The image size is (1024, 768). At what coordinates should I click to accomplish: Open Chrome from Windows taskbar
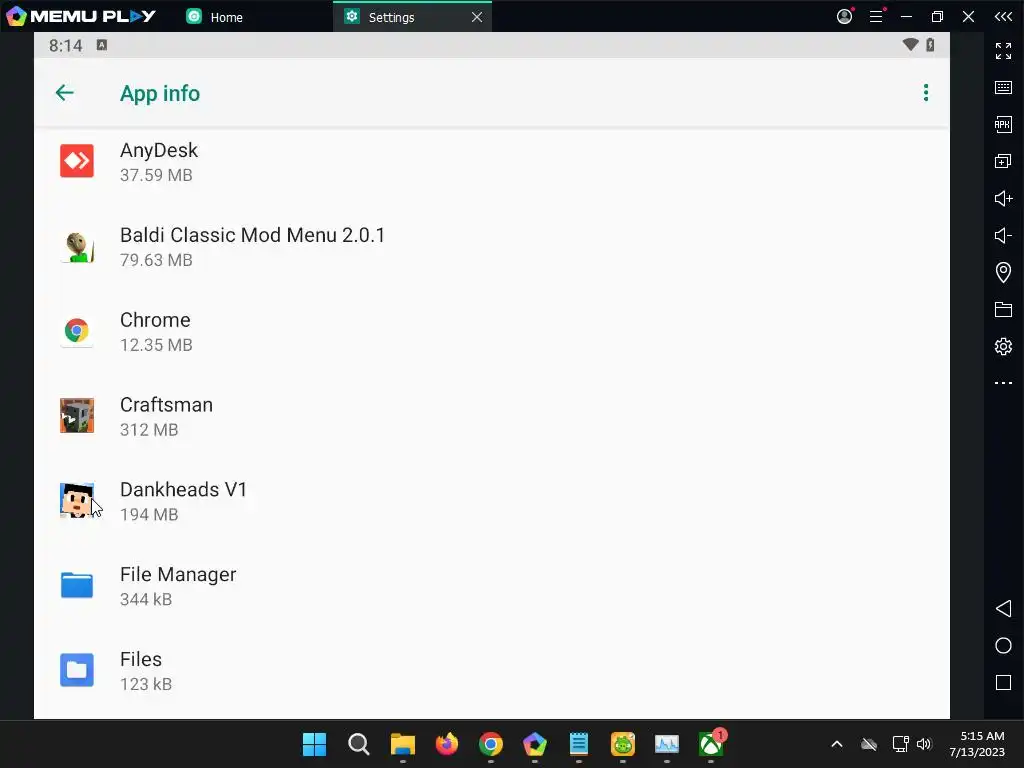tap(490, 744)
